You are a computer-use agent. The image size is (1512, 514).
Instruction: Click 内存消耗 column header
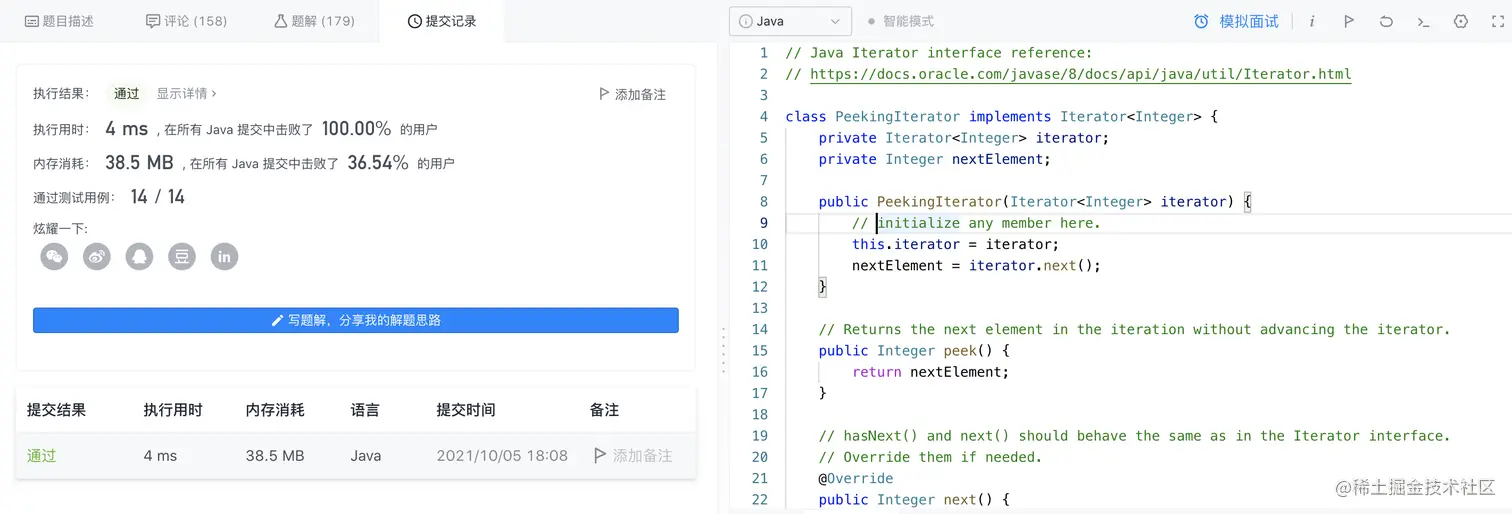[x=275, y=410]
